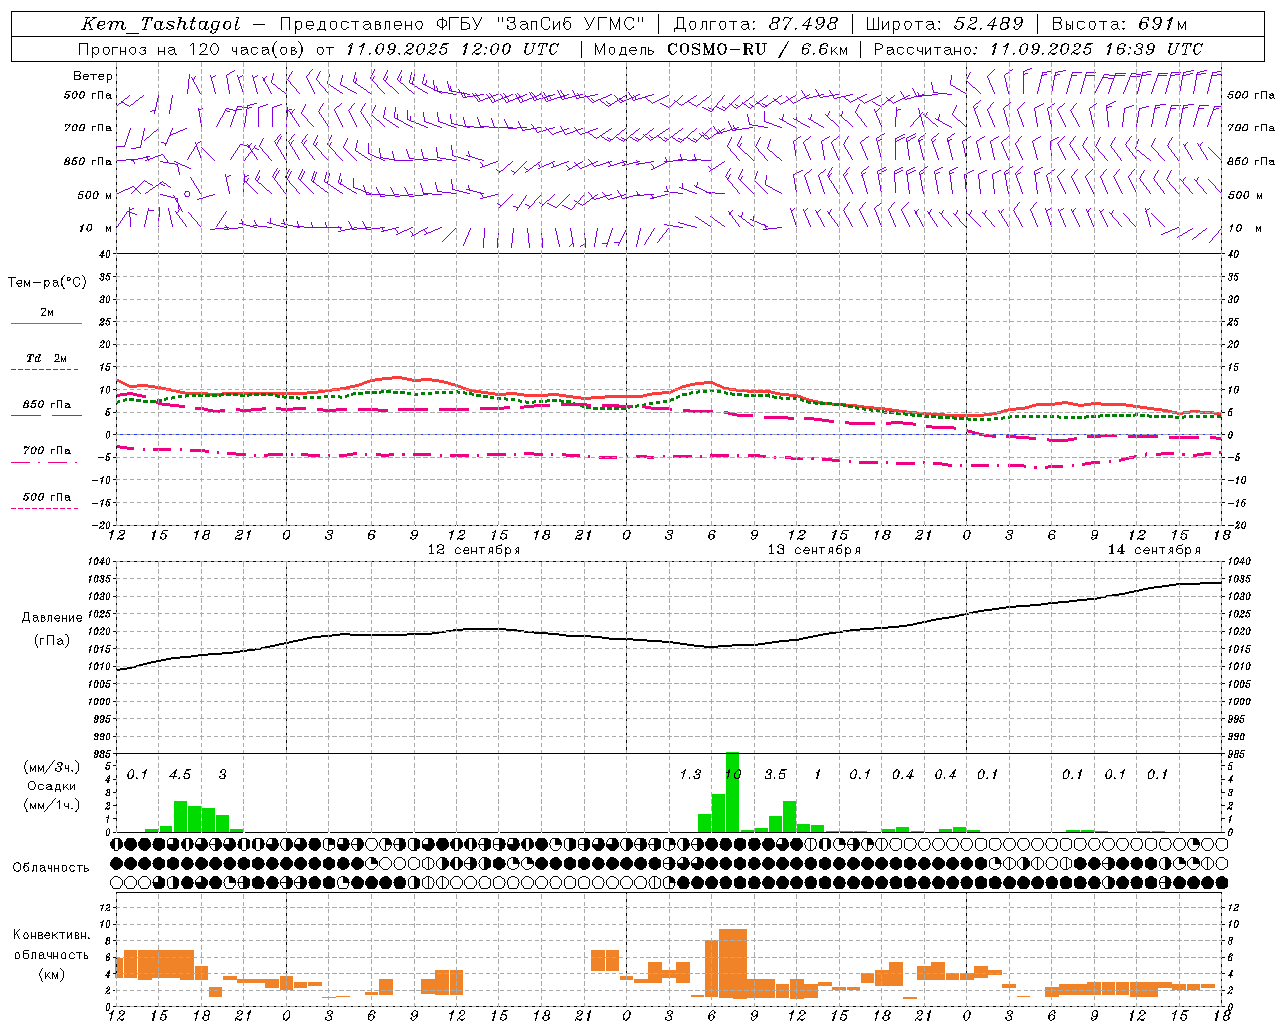Click the Рассчитано: 11.09.2025 16:39 UTC timestamp
Viewport: 1280px width, 1024px height.
coord(1038,49)
